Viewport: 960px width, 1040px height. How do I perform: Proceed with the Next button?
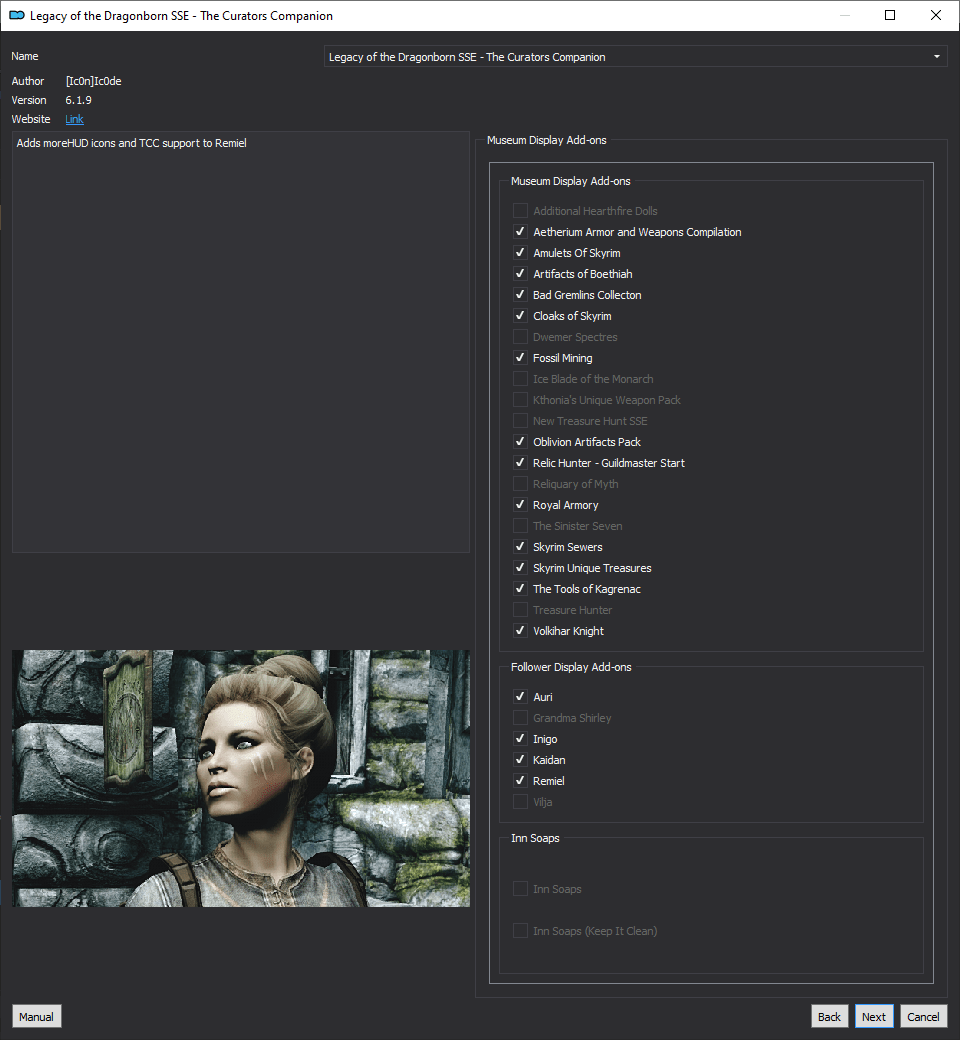[x=874, y=1017]
